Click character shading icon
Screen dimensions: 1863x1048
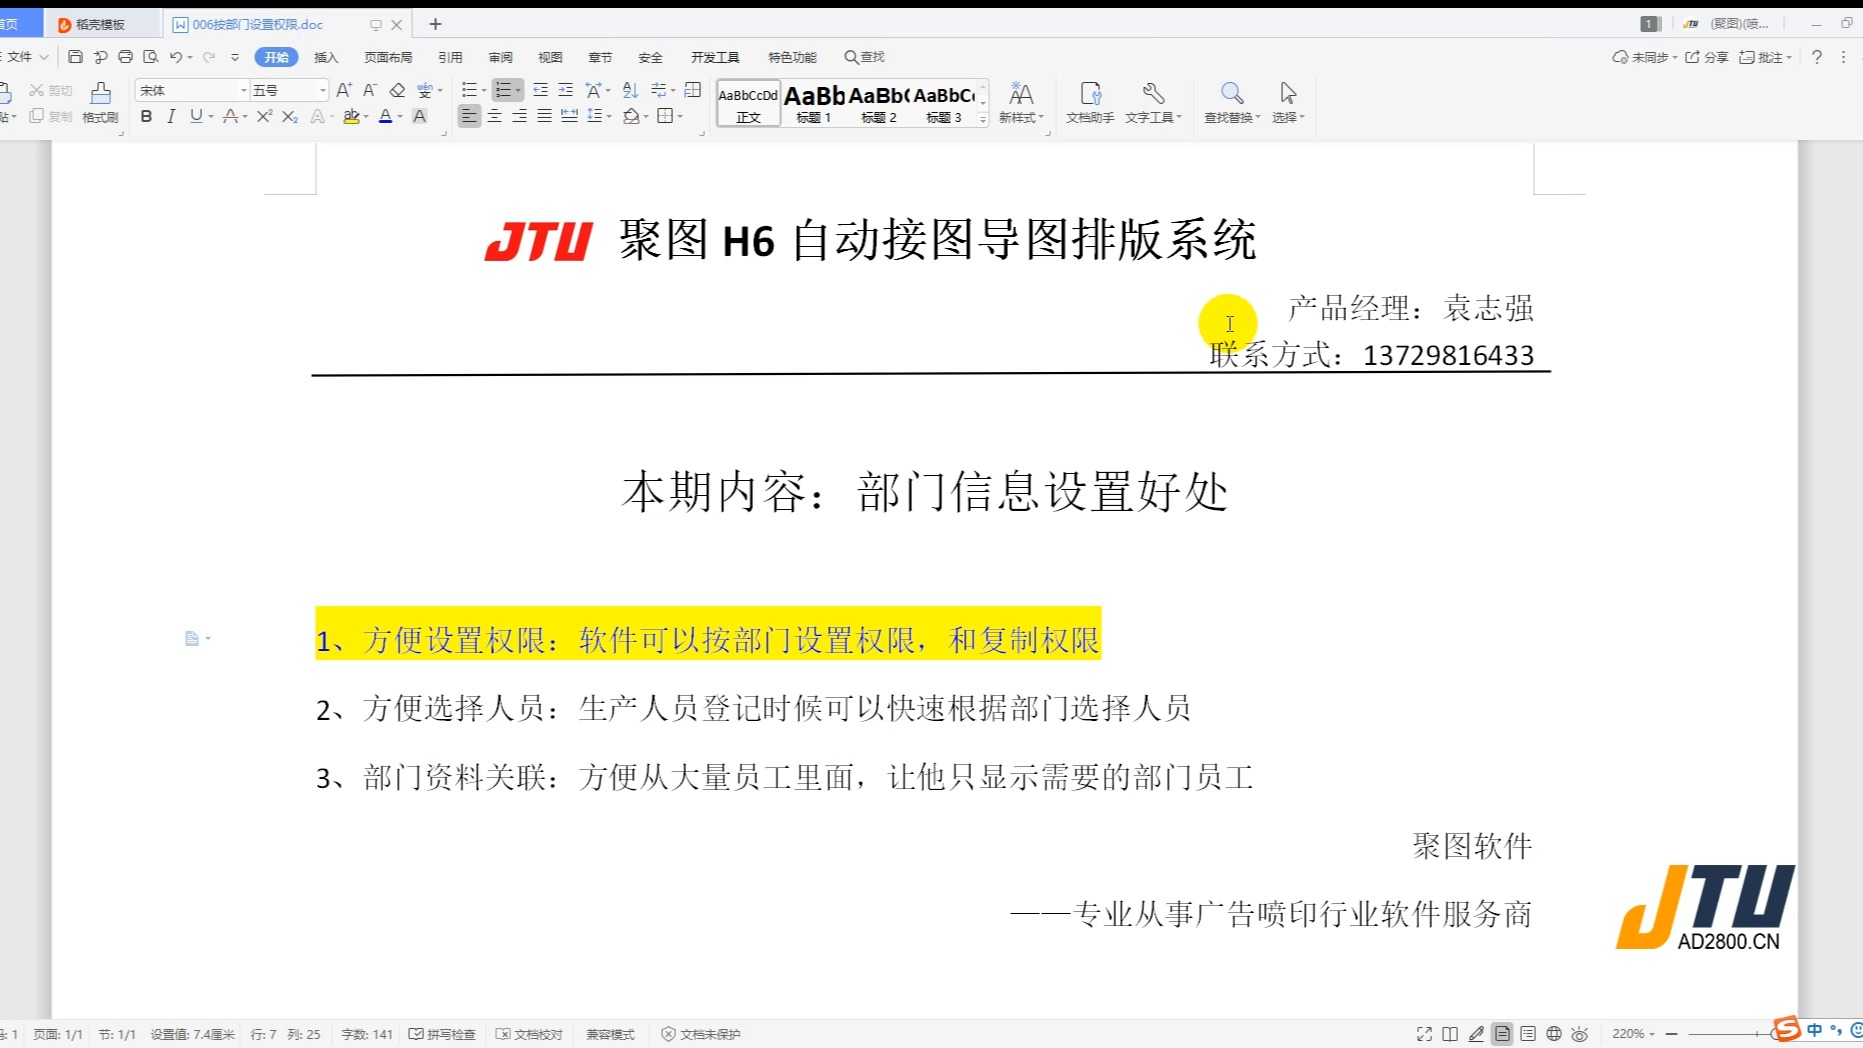click(420, 117)
